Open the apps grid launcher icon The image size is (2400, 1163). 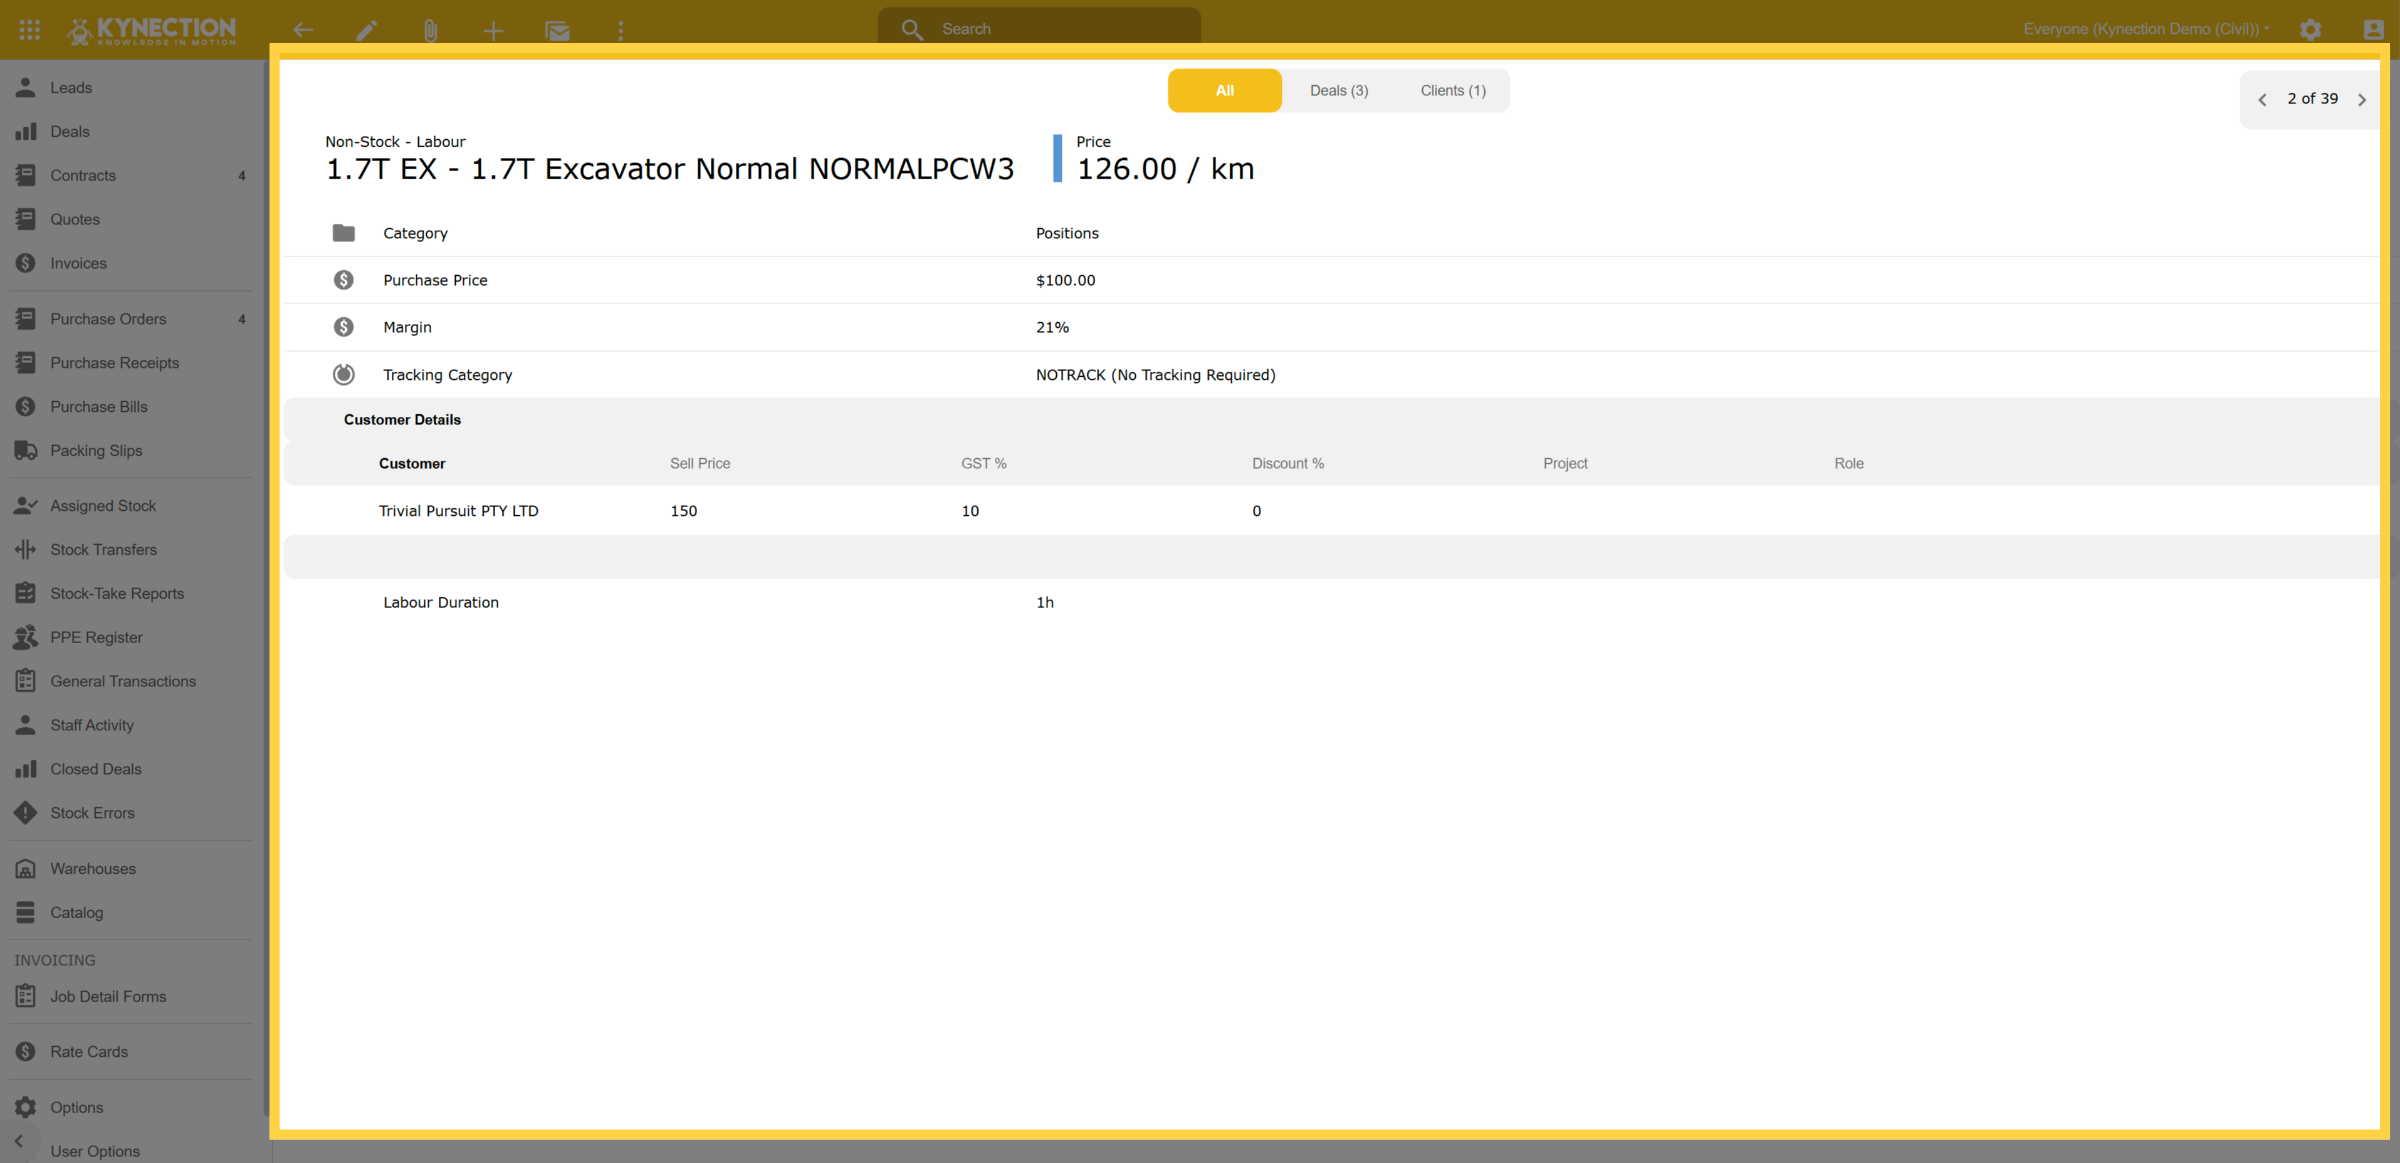point(29,29)
